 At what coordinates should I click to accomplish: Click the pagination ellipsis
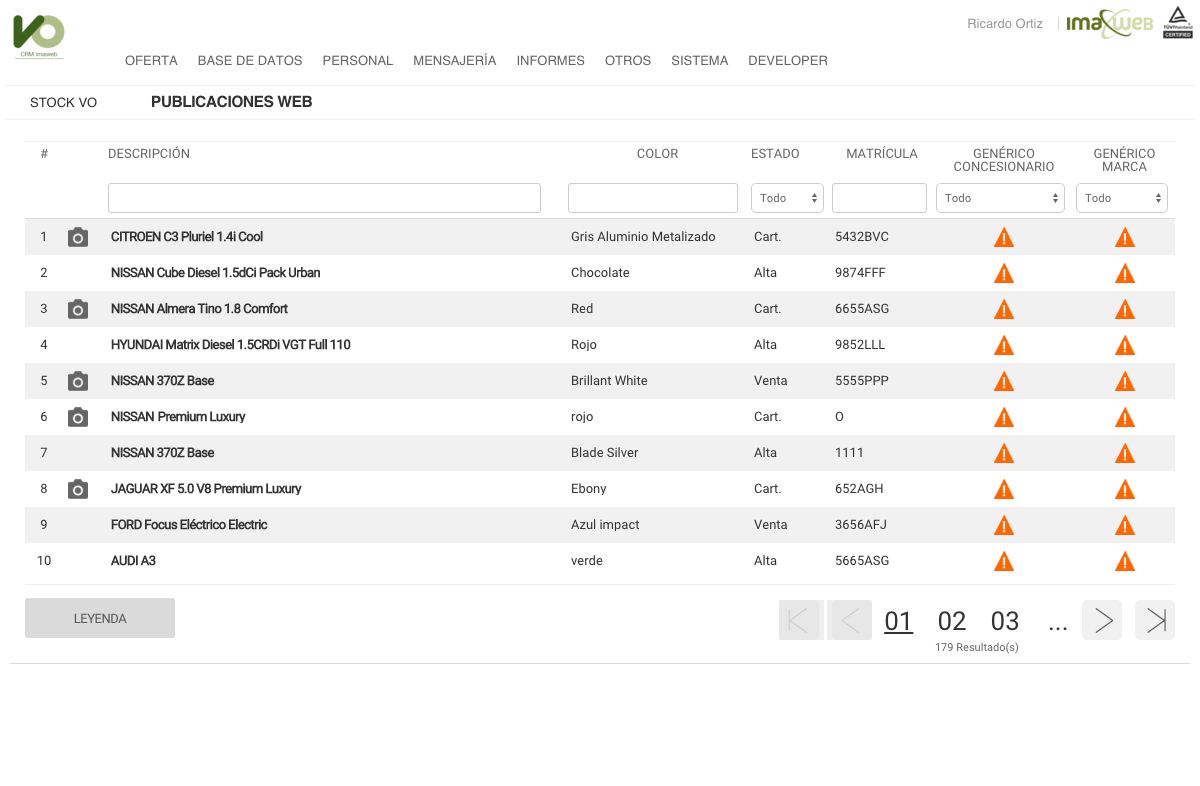[1058, 626]
